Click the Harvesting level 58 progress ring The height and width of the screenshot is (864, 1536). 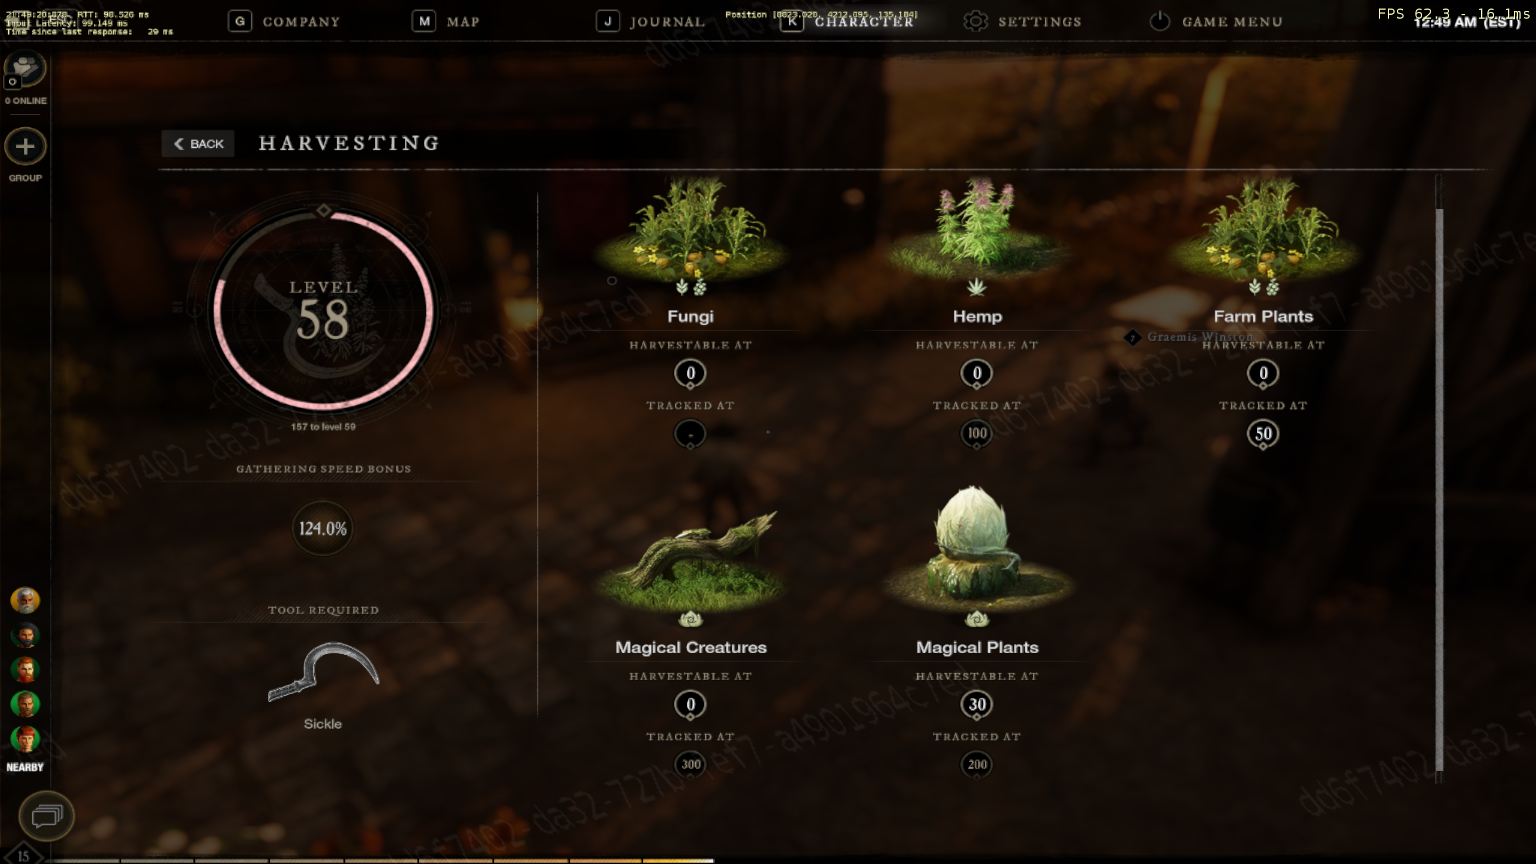[323, 310]
